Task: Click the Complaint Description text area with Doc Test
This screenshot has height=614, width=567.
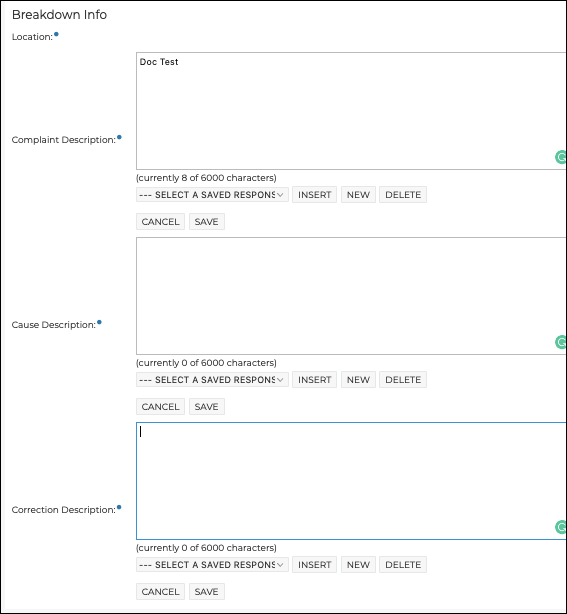Action: pyautogui.click(x=351, y=111)
